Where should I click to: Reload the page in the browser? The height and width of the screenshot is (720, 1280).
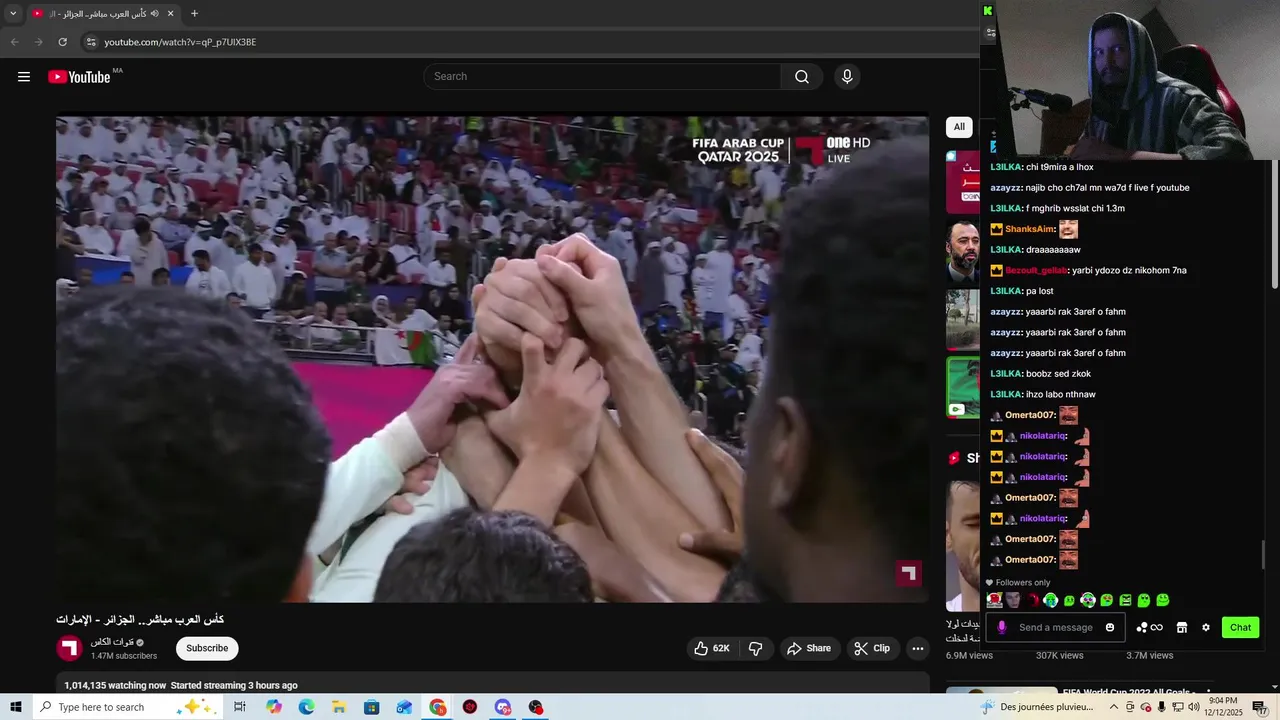[x=62, y=42]
